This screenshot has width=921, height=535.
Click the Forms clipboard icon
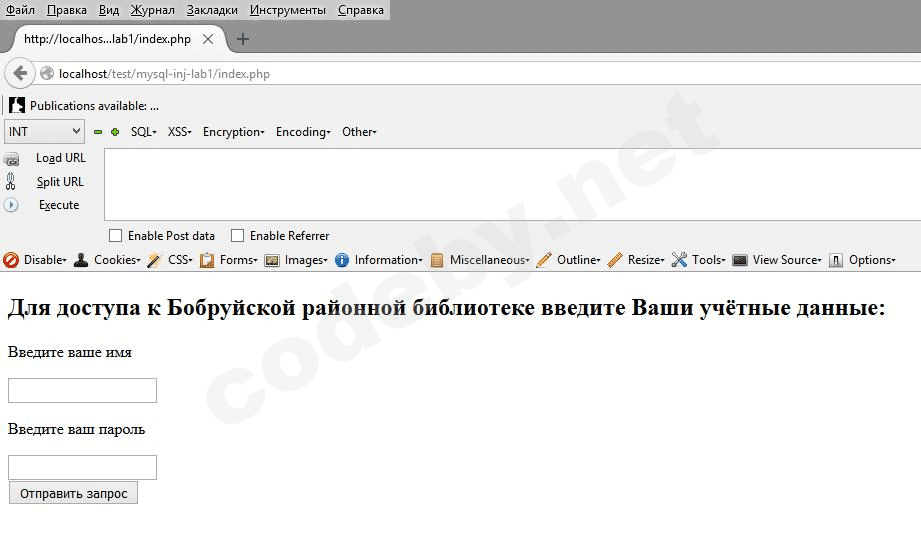[x=207, y=260]
